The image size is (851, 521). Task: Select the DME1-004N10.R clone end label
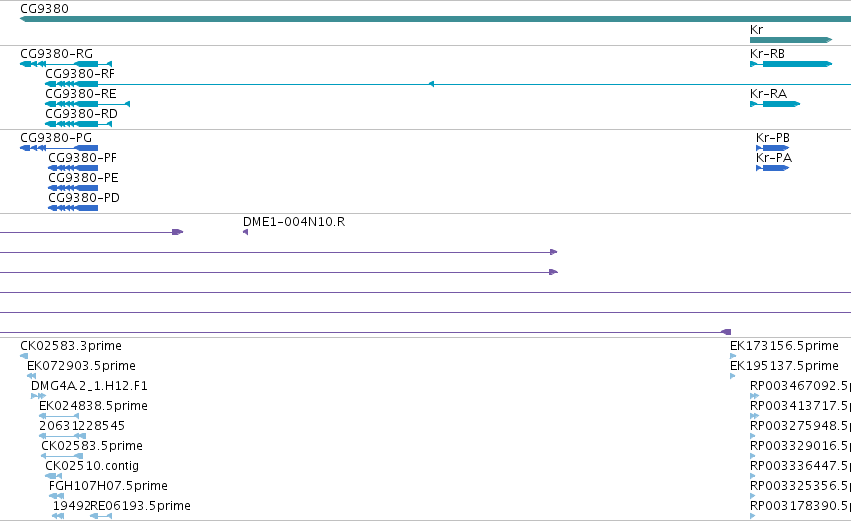(294, 222)
